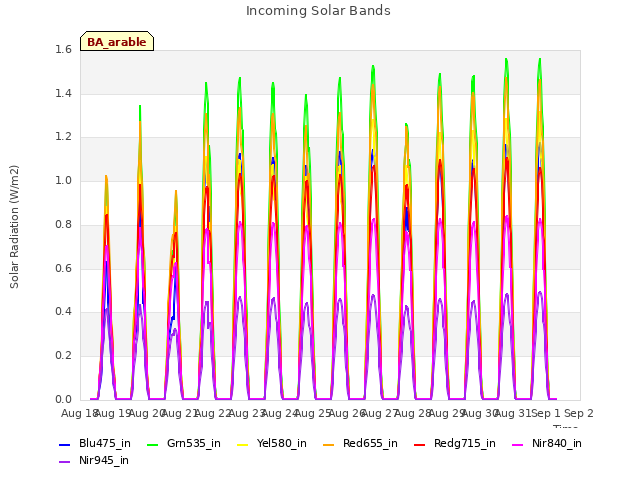
Task: Click the purple Nir945_in legend swatch
Action: click(x=65, y=462)
